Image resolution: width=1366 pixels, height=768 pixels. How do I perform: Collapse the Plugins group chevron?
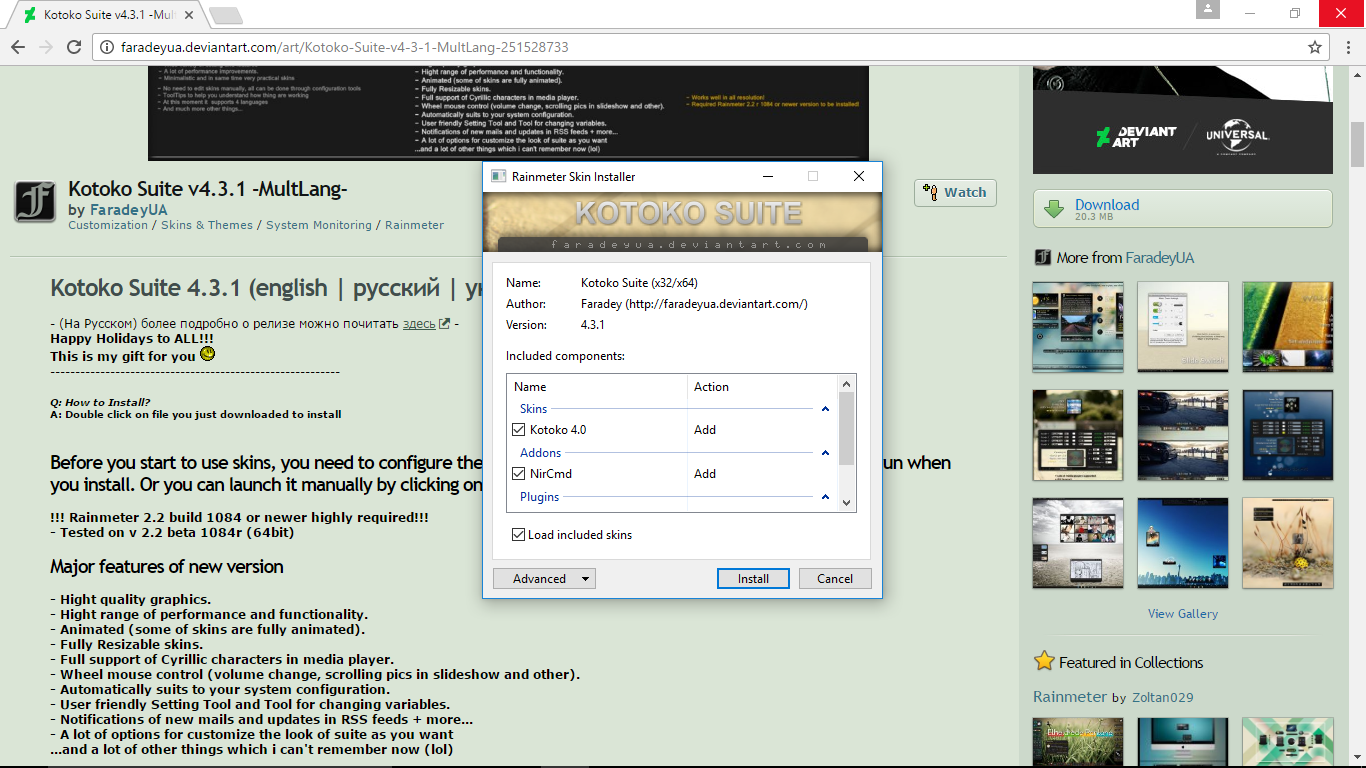coord(826,497)
